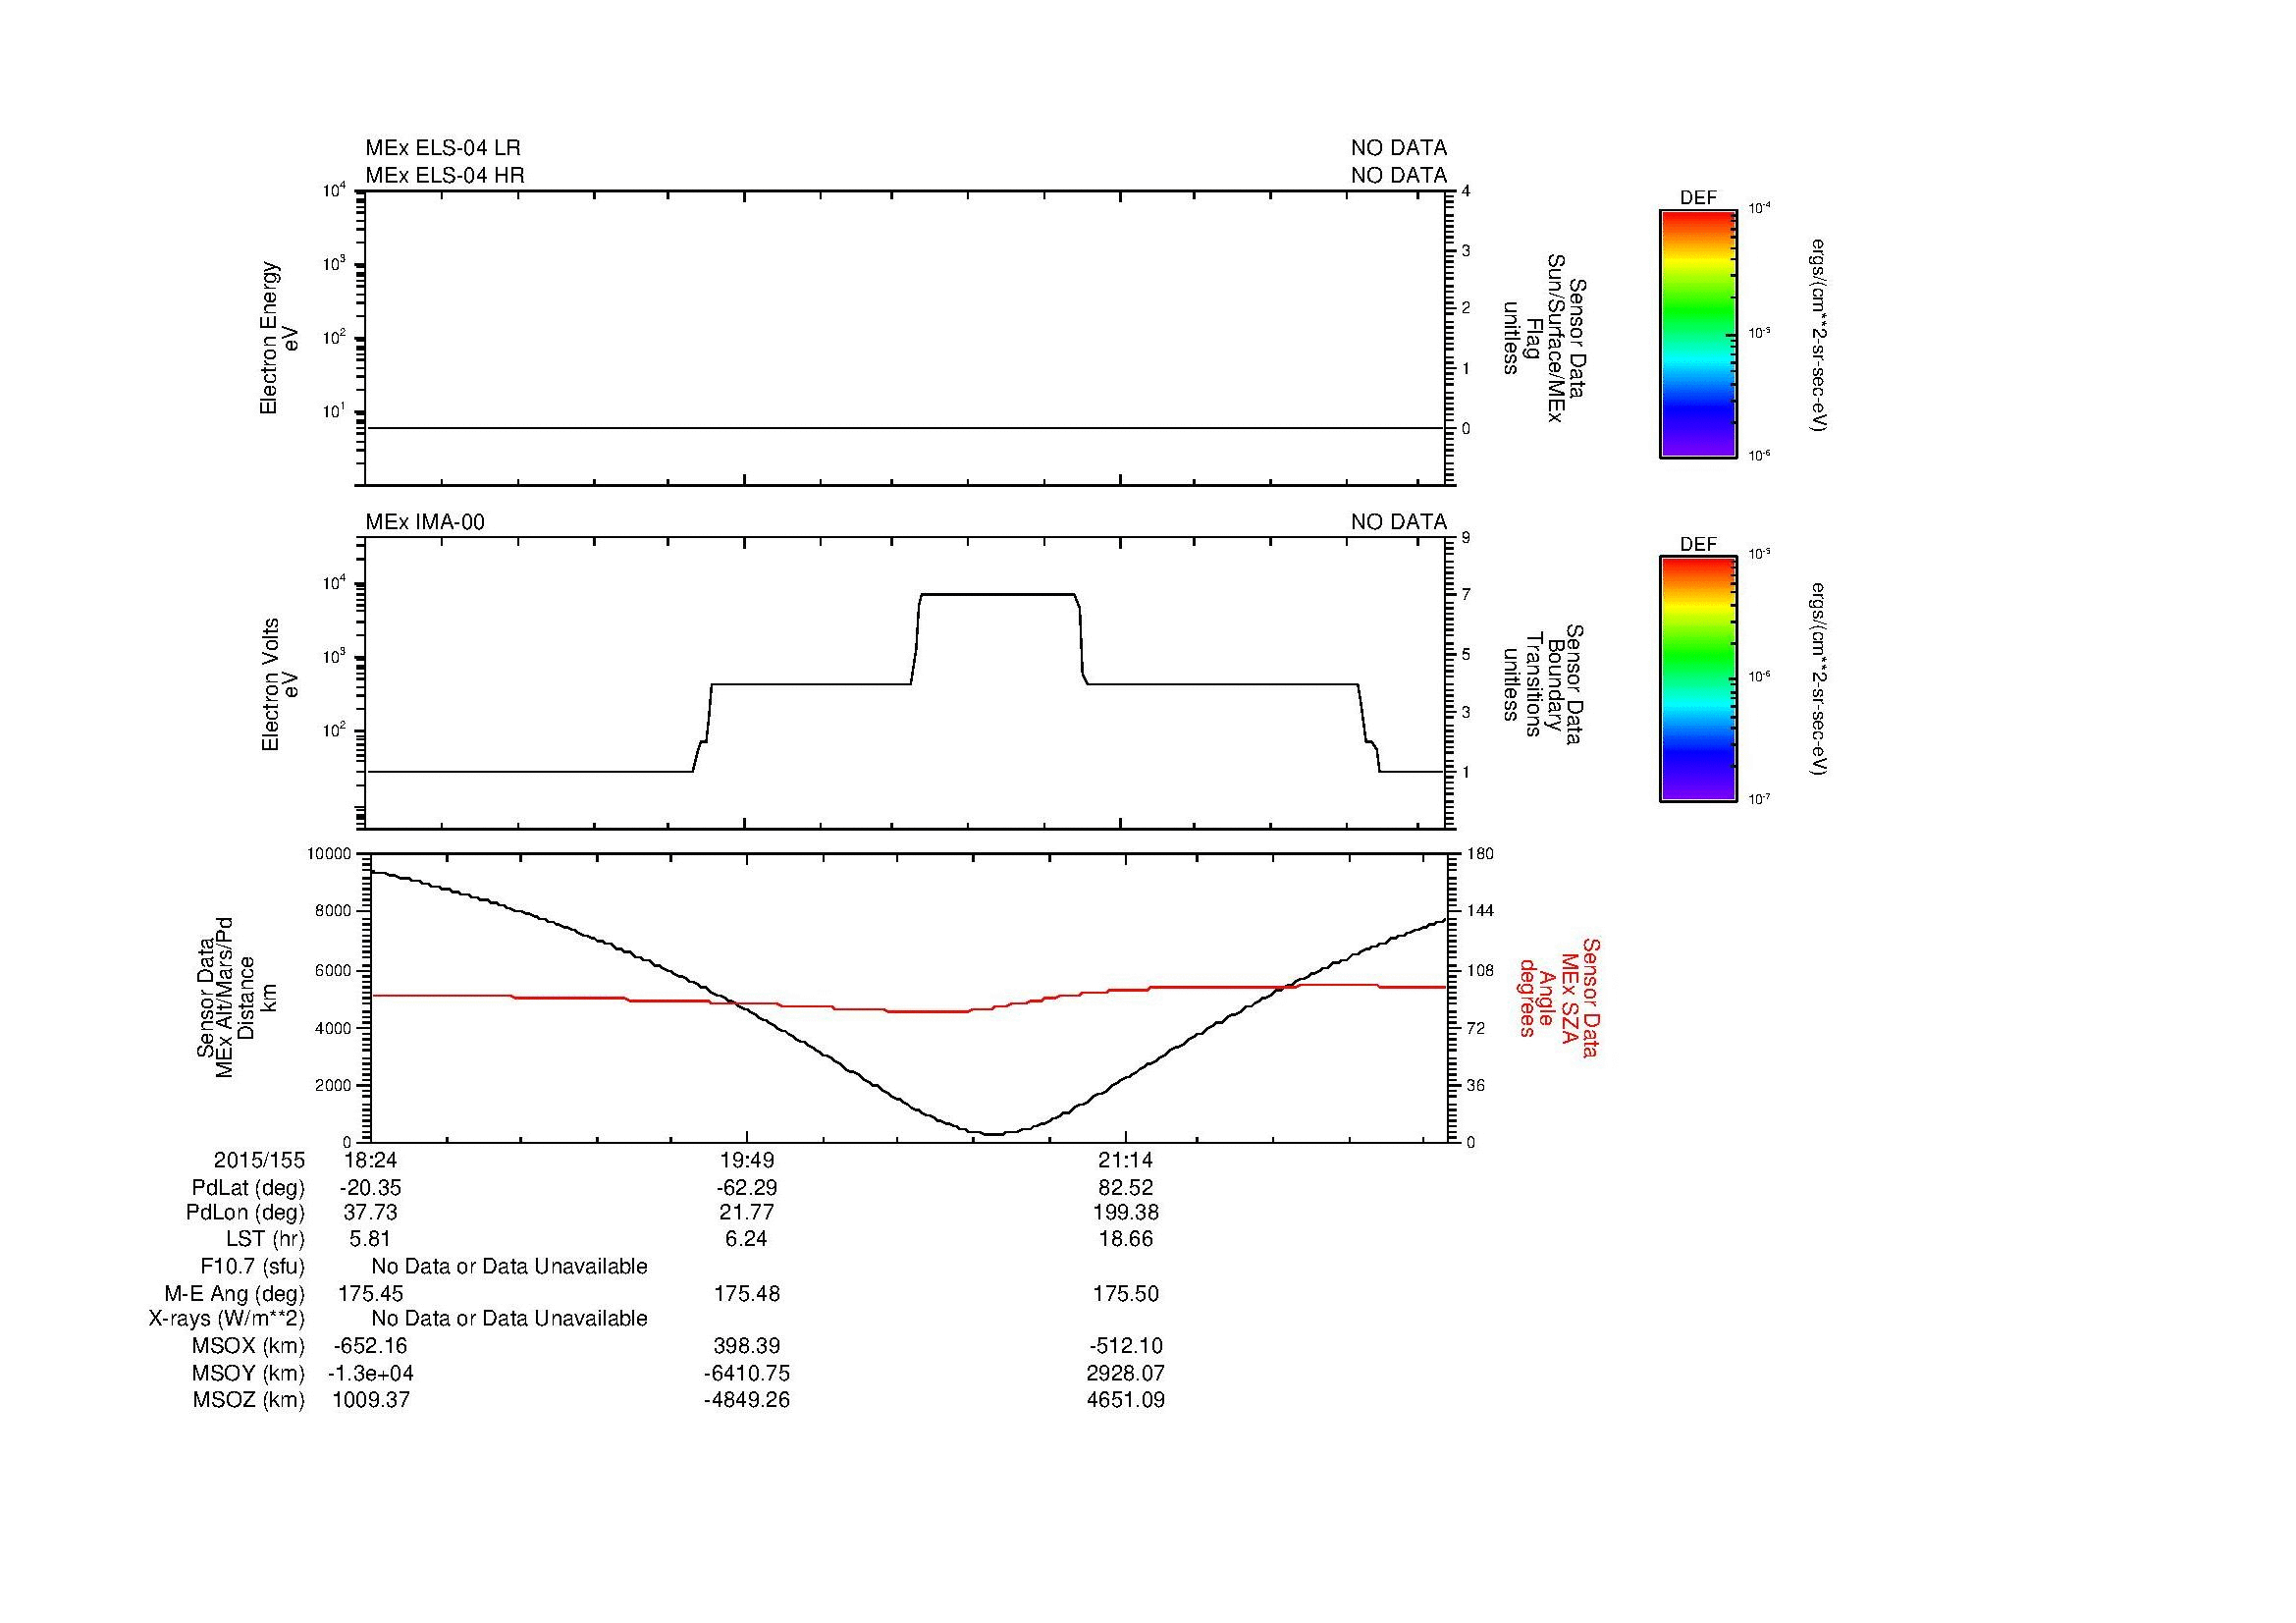Click F10.7 No Data or Data Unavailable
Viewport: 2296px width, 1623px height.
(509, 1267)
